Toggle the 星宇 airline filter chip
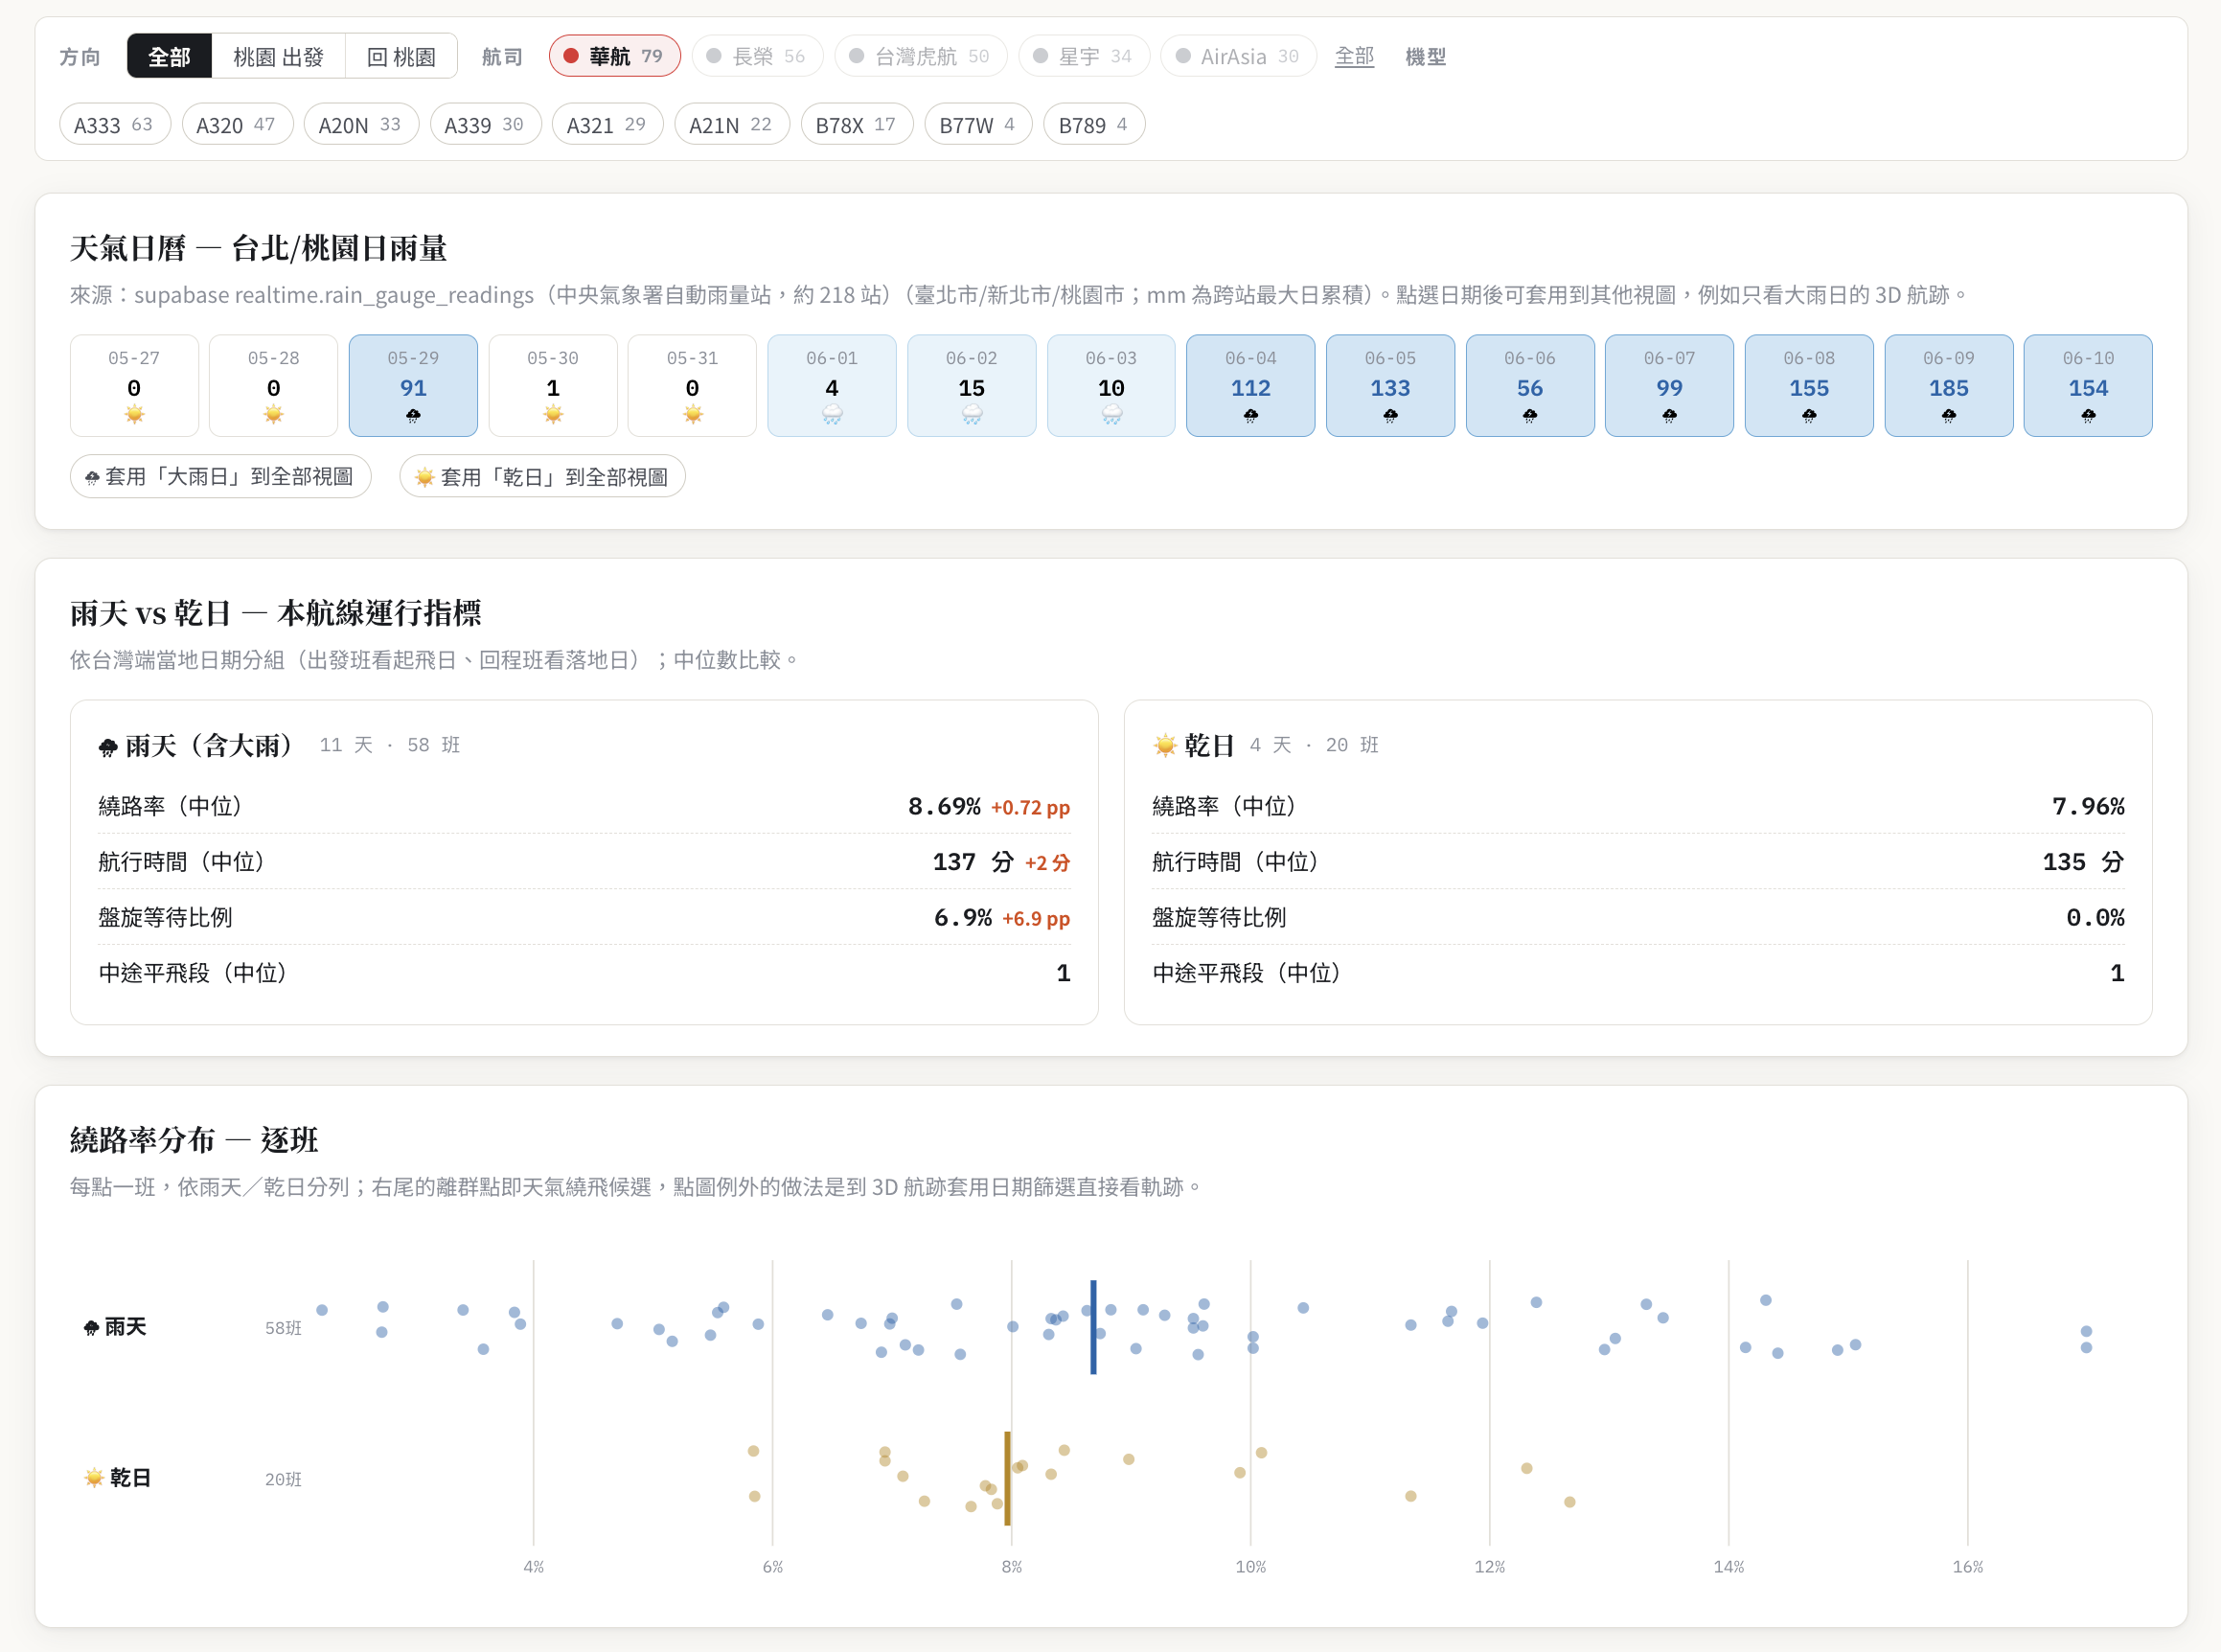The width and height of the screenshot is (2221, 1652). coord(1083,56)
